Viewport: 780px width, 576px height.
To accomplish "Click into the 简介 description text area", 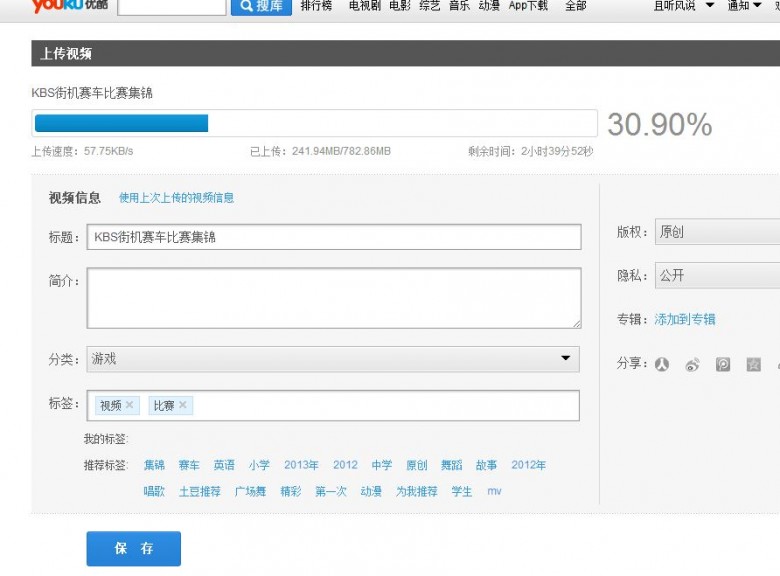I will (x=333, y=298).
